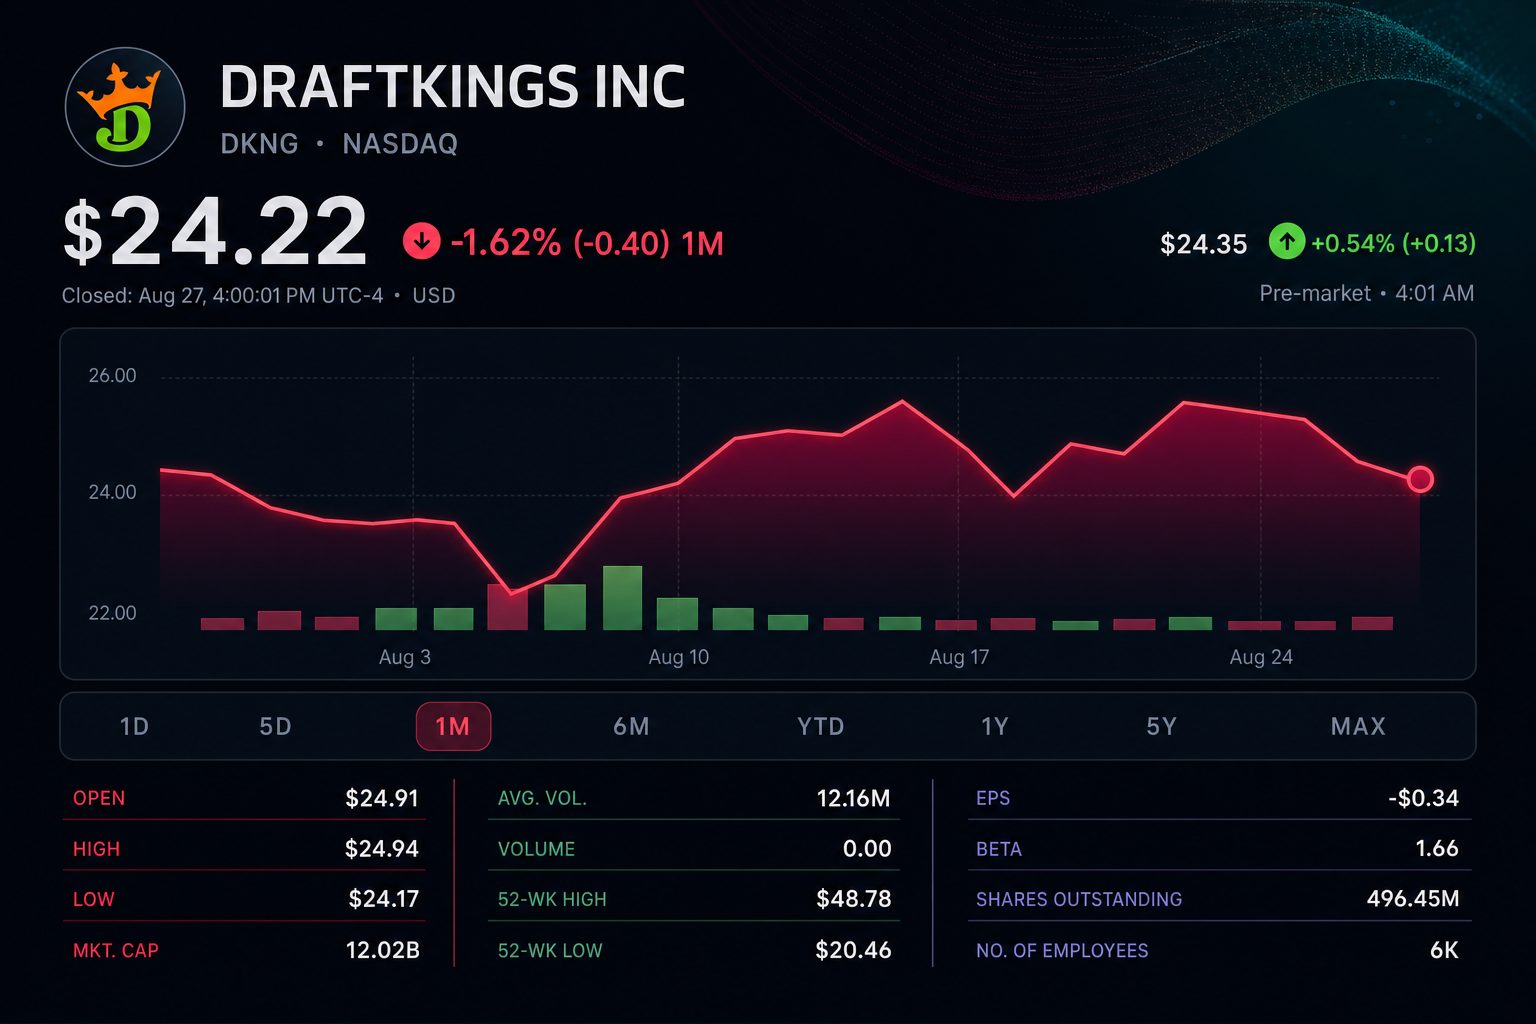Viewport: 1536px width, 1024px height.
Task: Click the EPS stat label
Action: 993,798
